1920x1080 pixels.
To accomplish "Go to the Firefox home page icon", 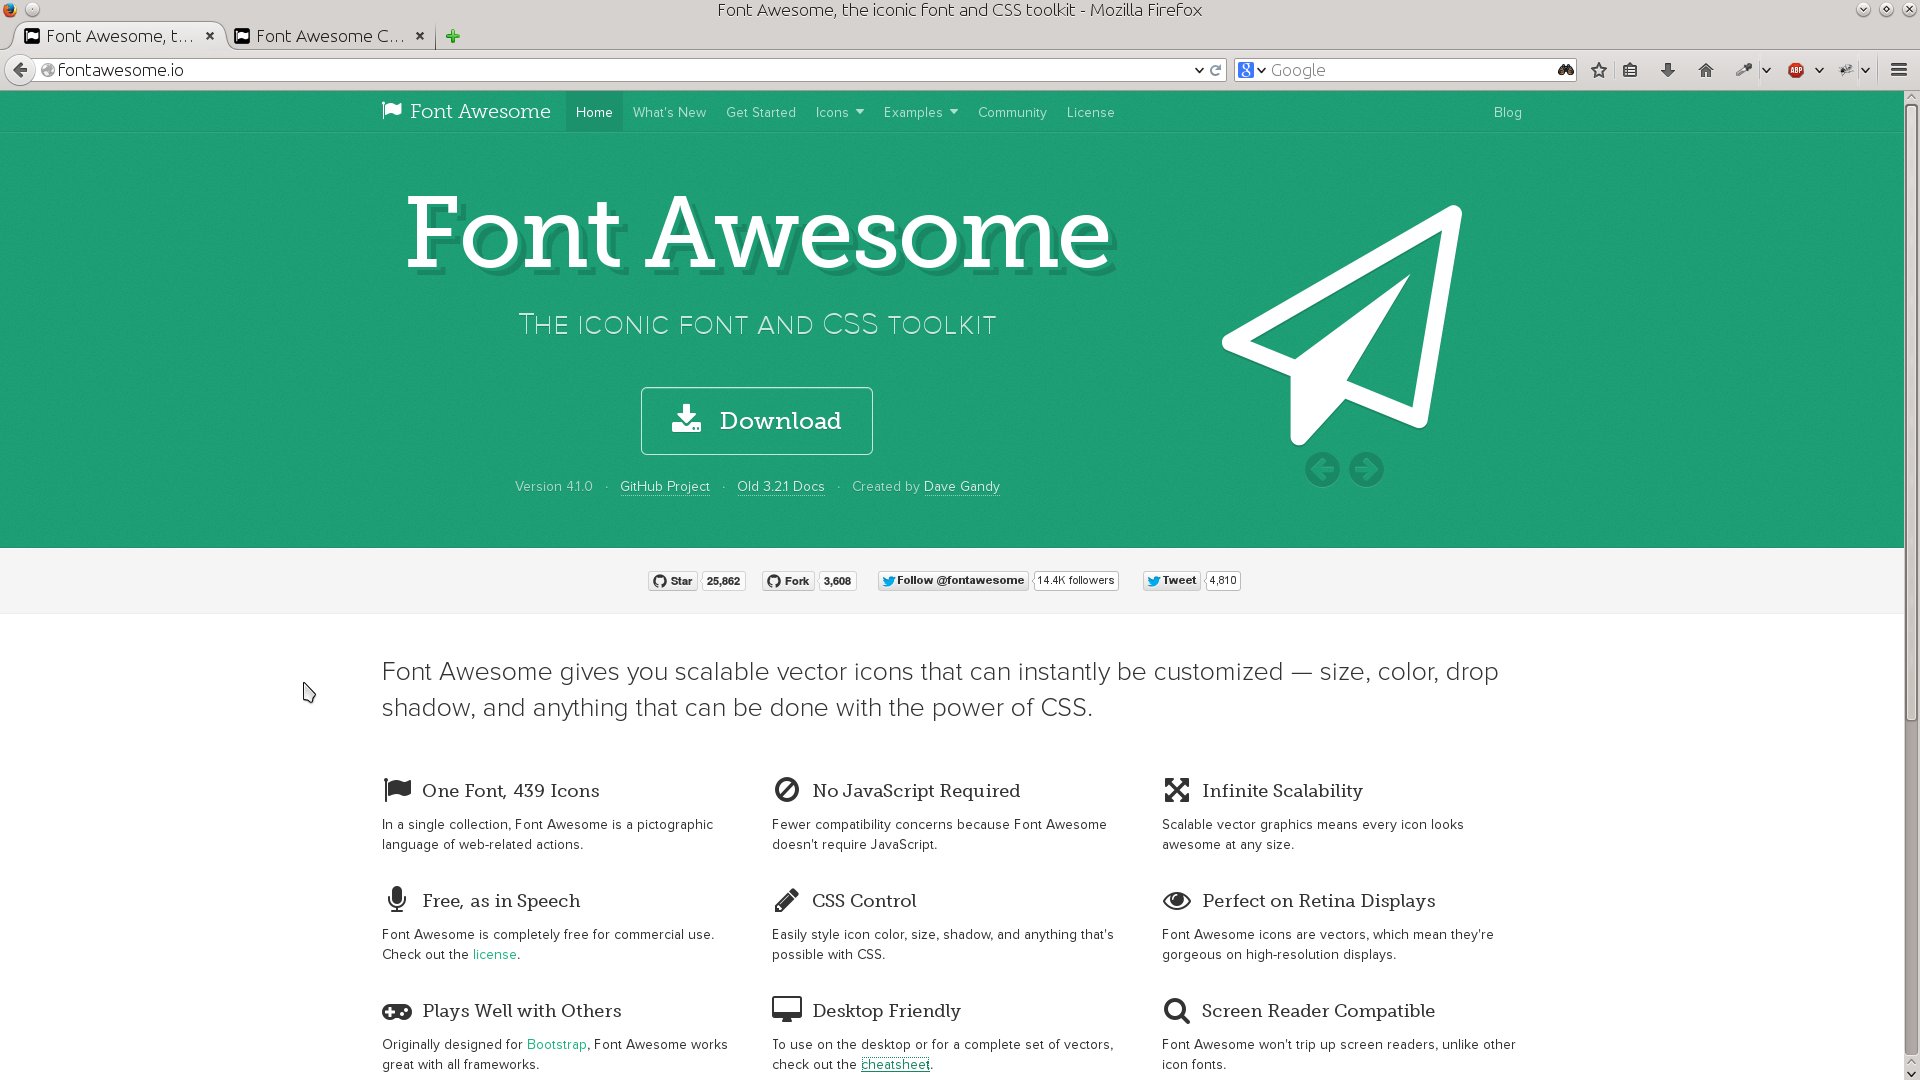I will (1706, 70).
